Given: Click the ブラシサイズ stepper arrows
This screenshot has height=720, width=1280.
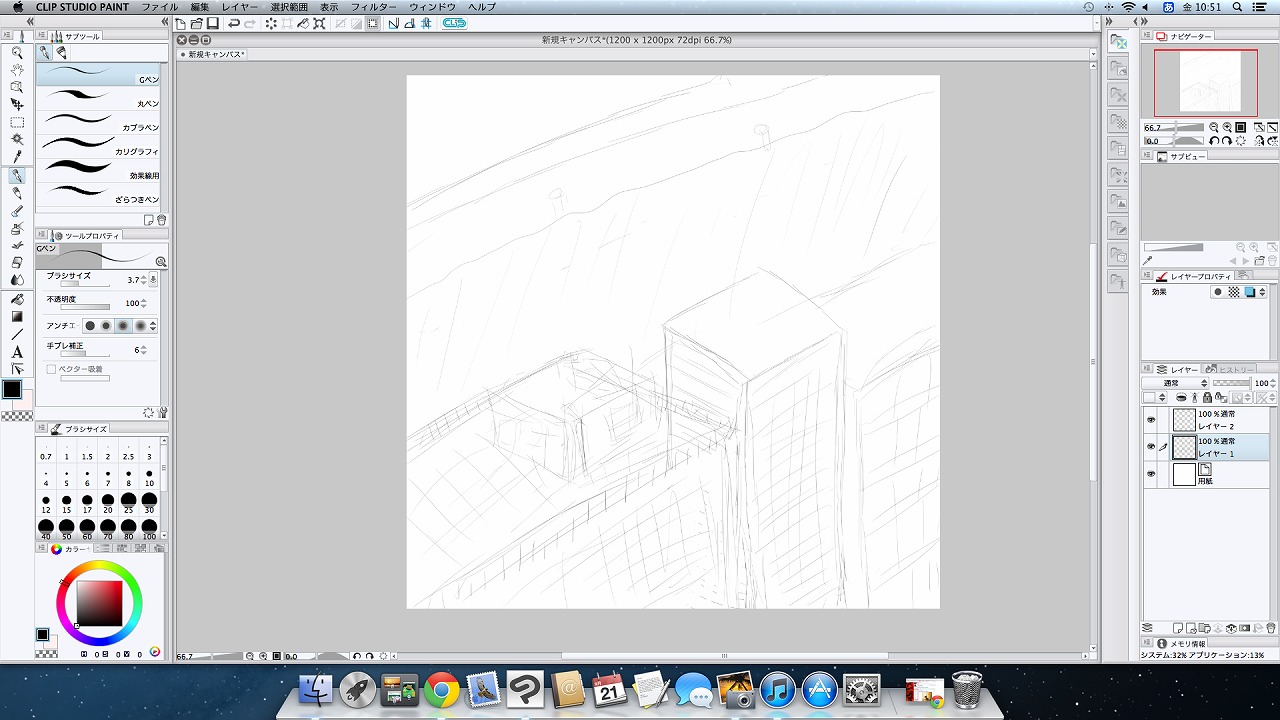Looking at the screenshot, I should coord(144,280).
